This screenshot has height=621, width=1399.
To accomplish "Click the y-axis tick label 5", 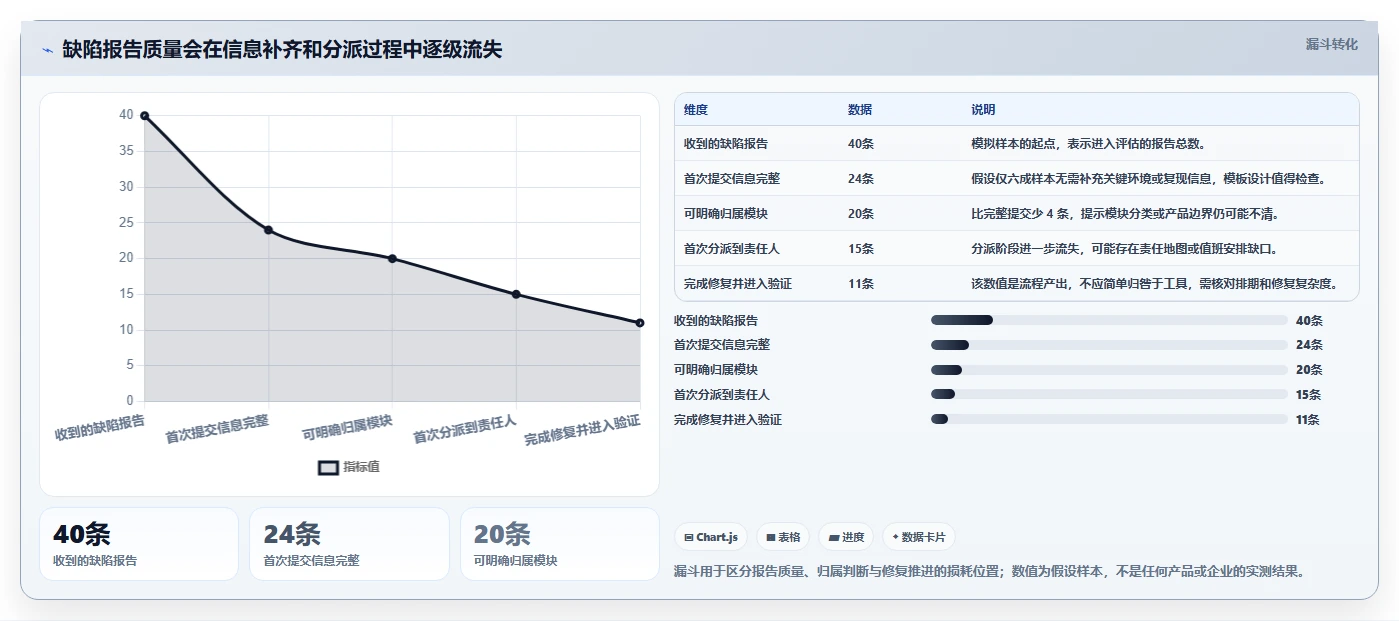I will point(130,366).
